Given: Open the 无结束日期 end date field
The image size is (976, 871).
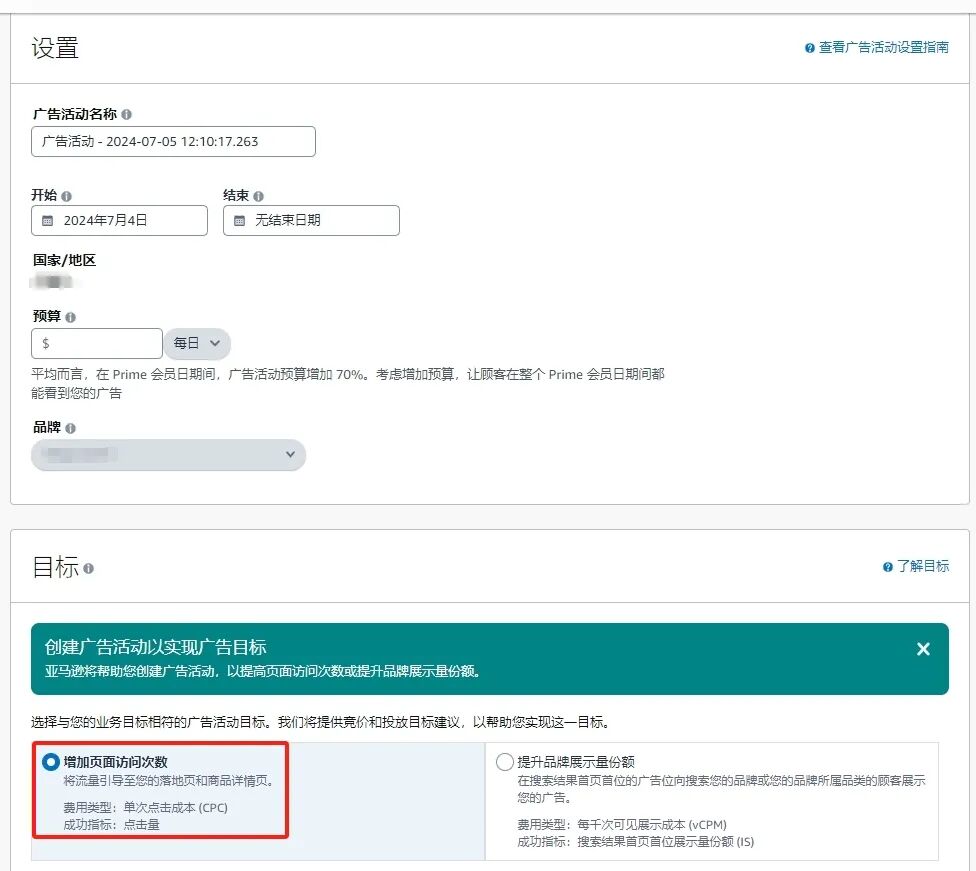Looking at the screenshot, I should [x=310, y=220].
